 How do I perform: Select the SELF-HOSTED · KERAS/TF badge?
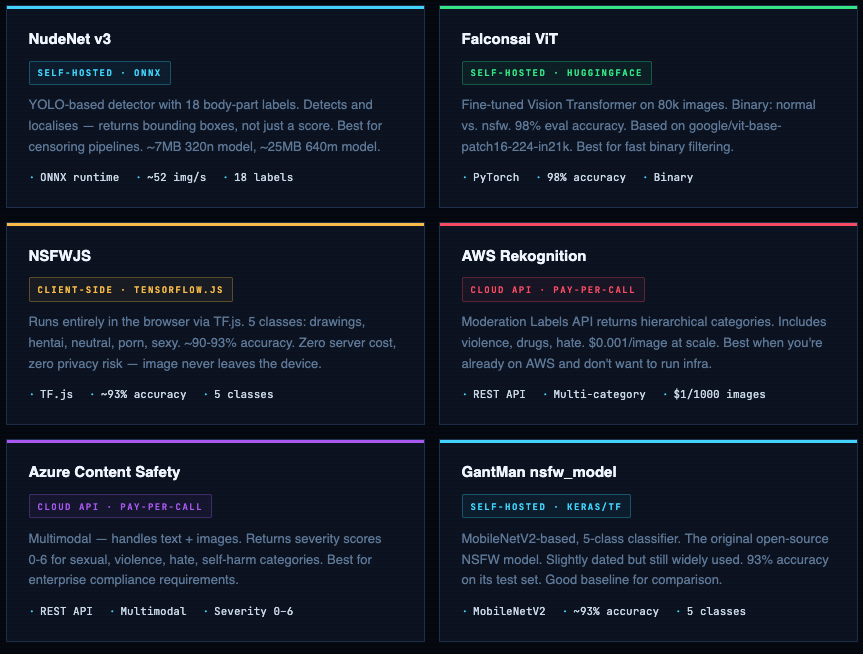(x=546, y=507)
